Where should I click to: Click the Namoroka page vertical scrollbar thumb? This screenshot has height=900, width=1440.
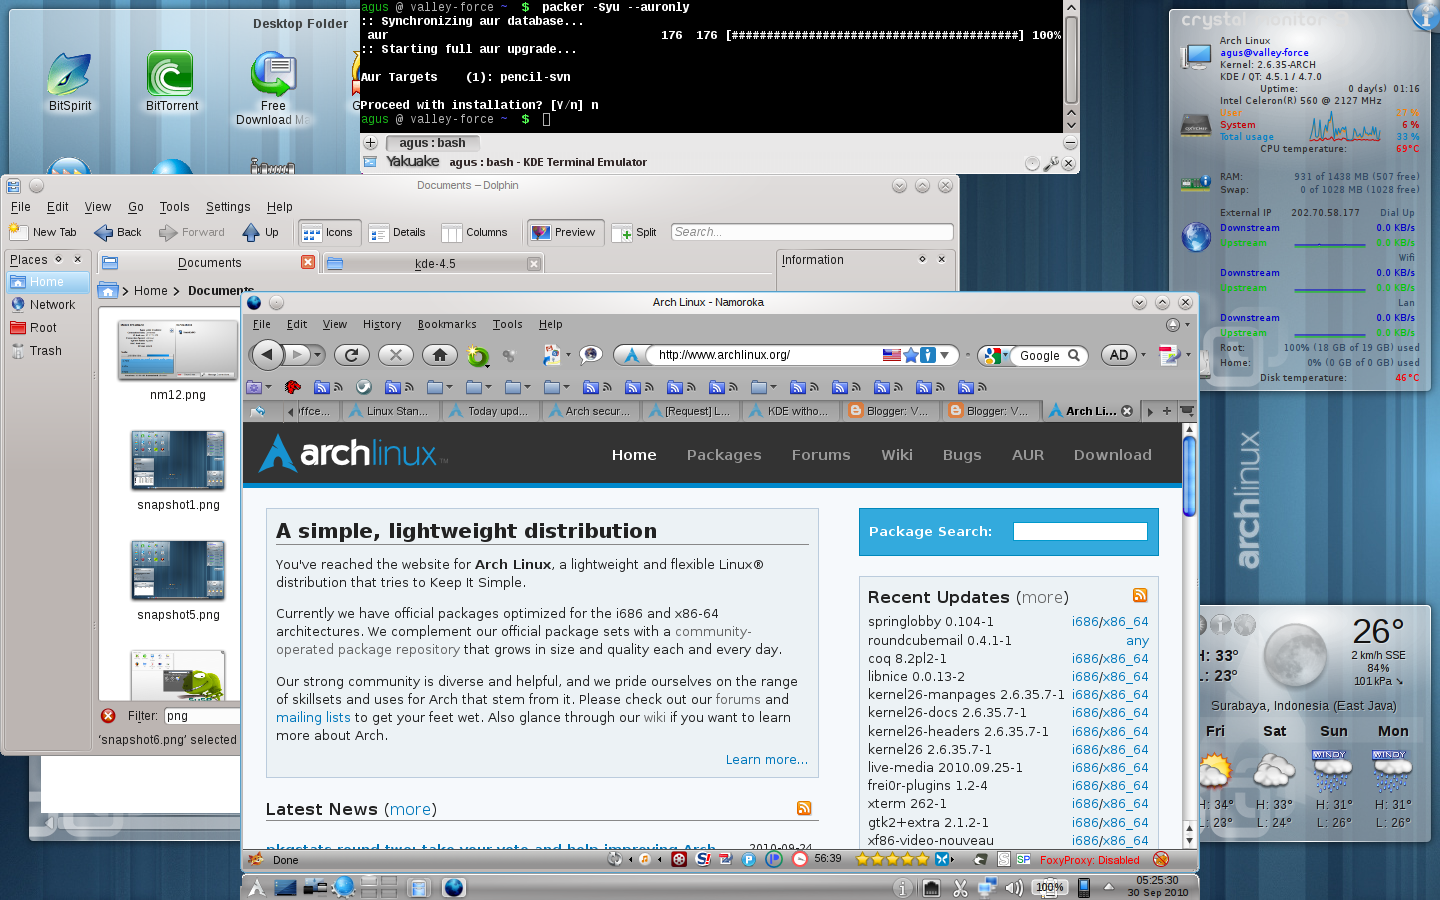click(x=1189, y=476)
